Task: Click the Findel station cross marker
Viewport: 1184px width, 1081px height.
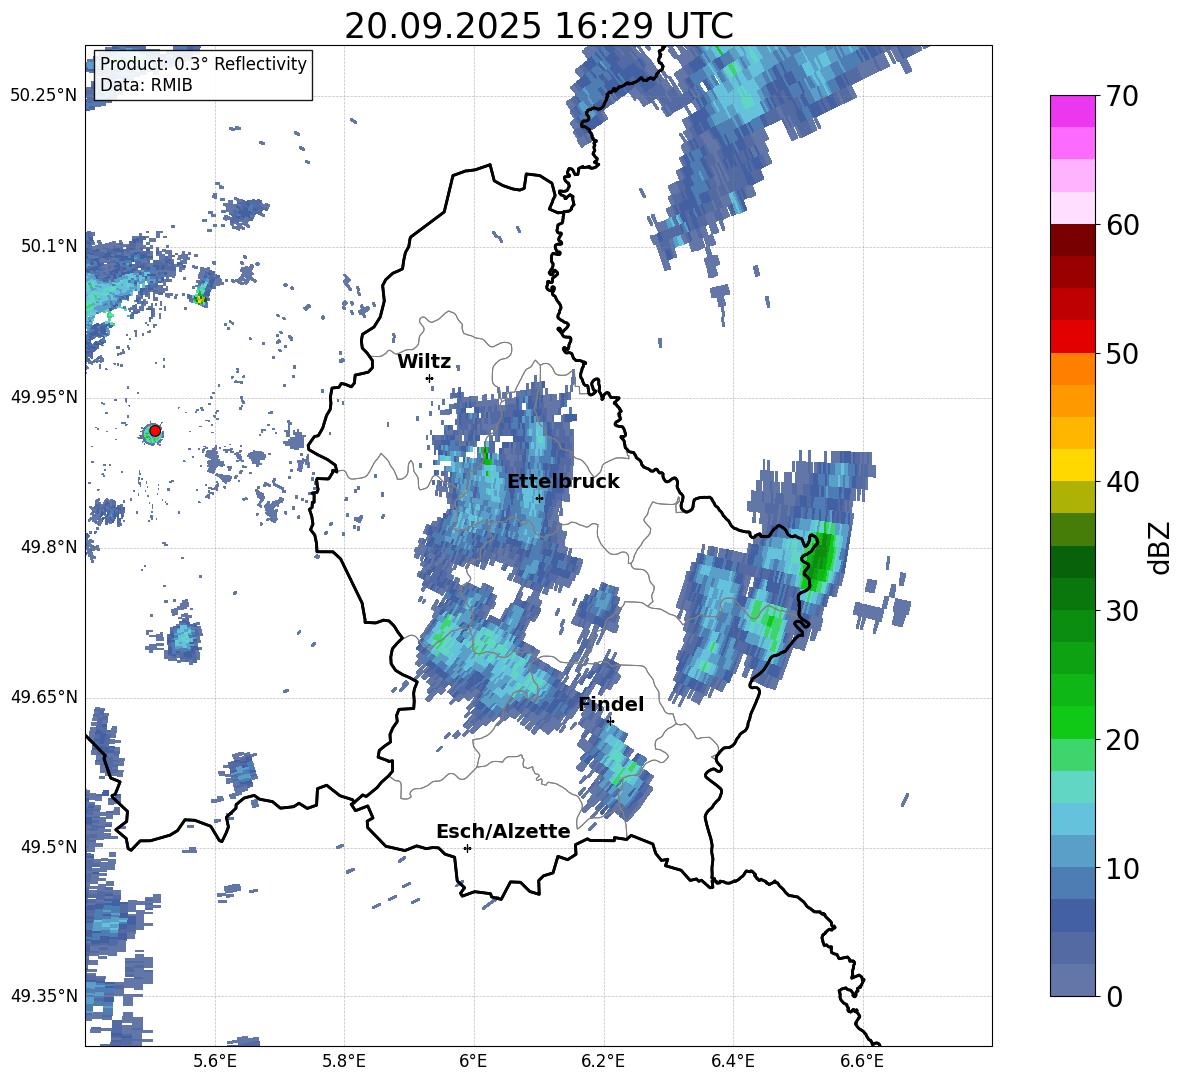Action: (x=610, y=721)
